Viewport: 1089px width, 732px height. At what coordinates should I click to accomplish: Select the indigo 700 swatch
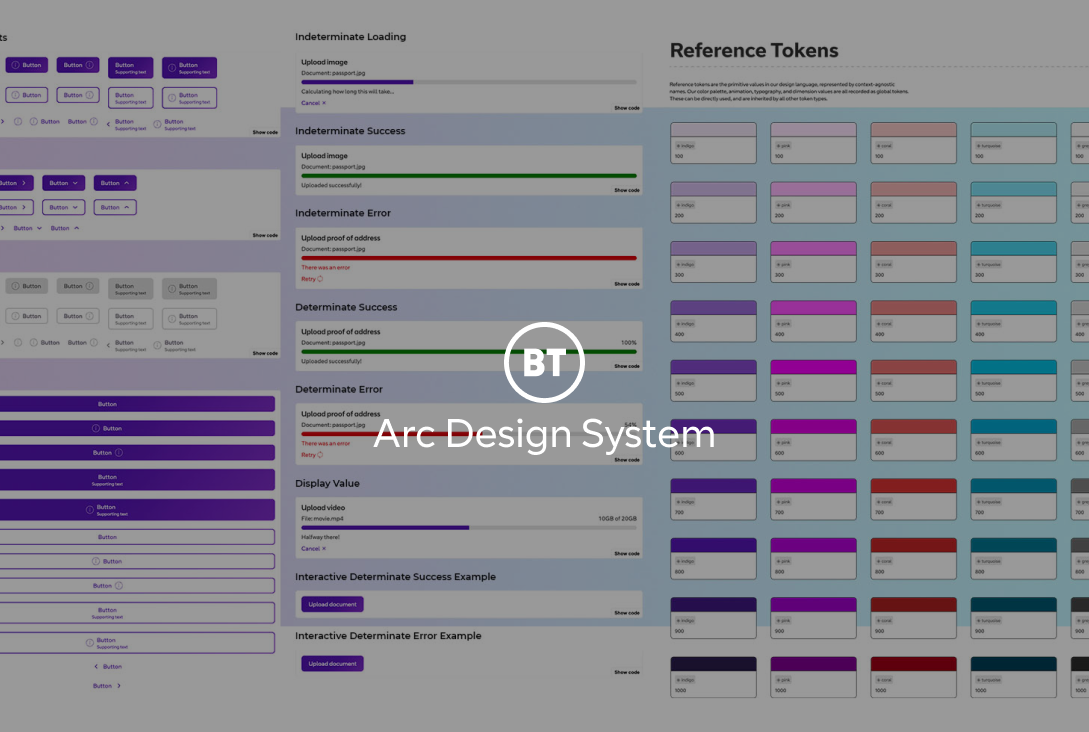coord(713,499)
